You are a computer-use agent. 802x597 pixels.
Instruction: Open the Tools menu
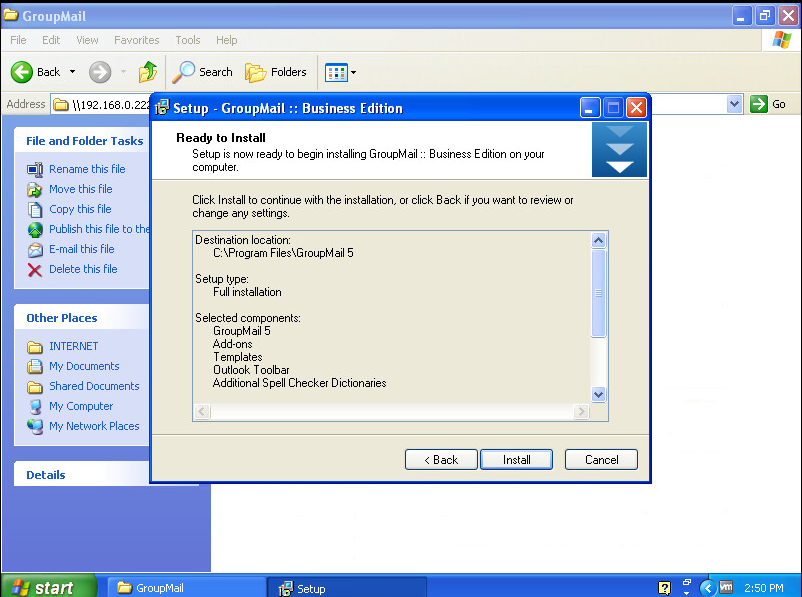click(188, 40)
